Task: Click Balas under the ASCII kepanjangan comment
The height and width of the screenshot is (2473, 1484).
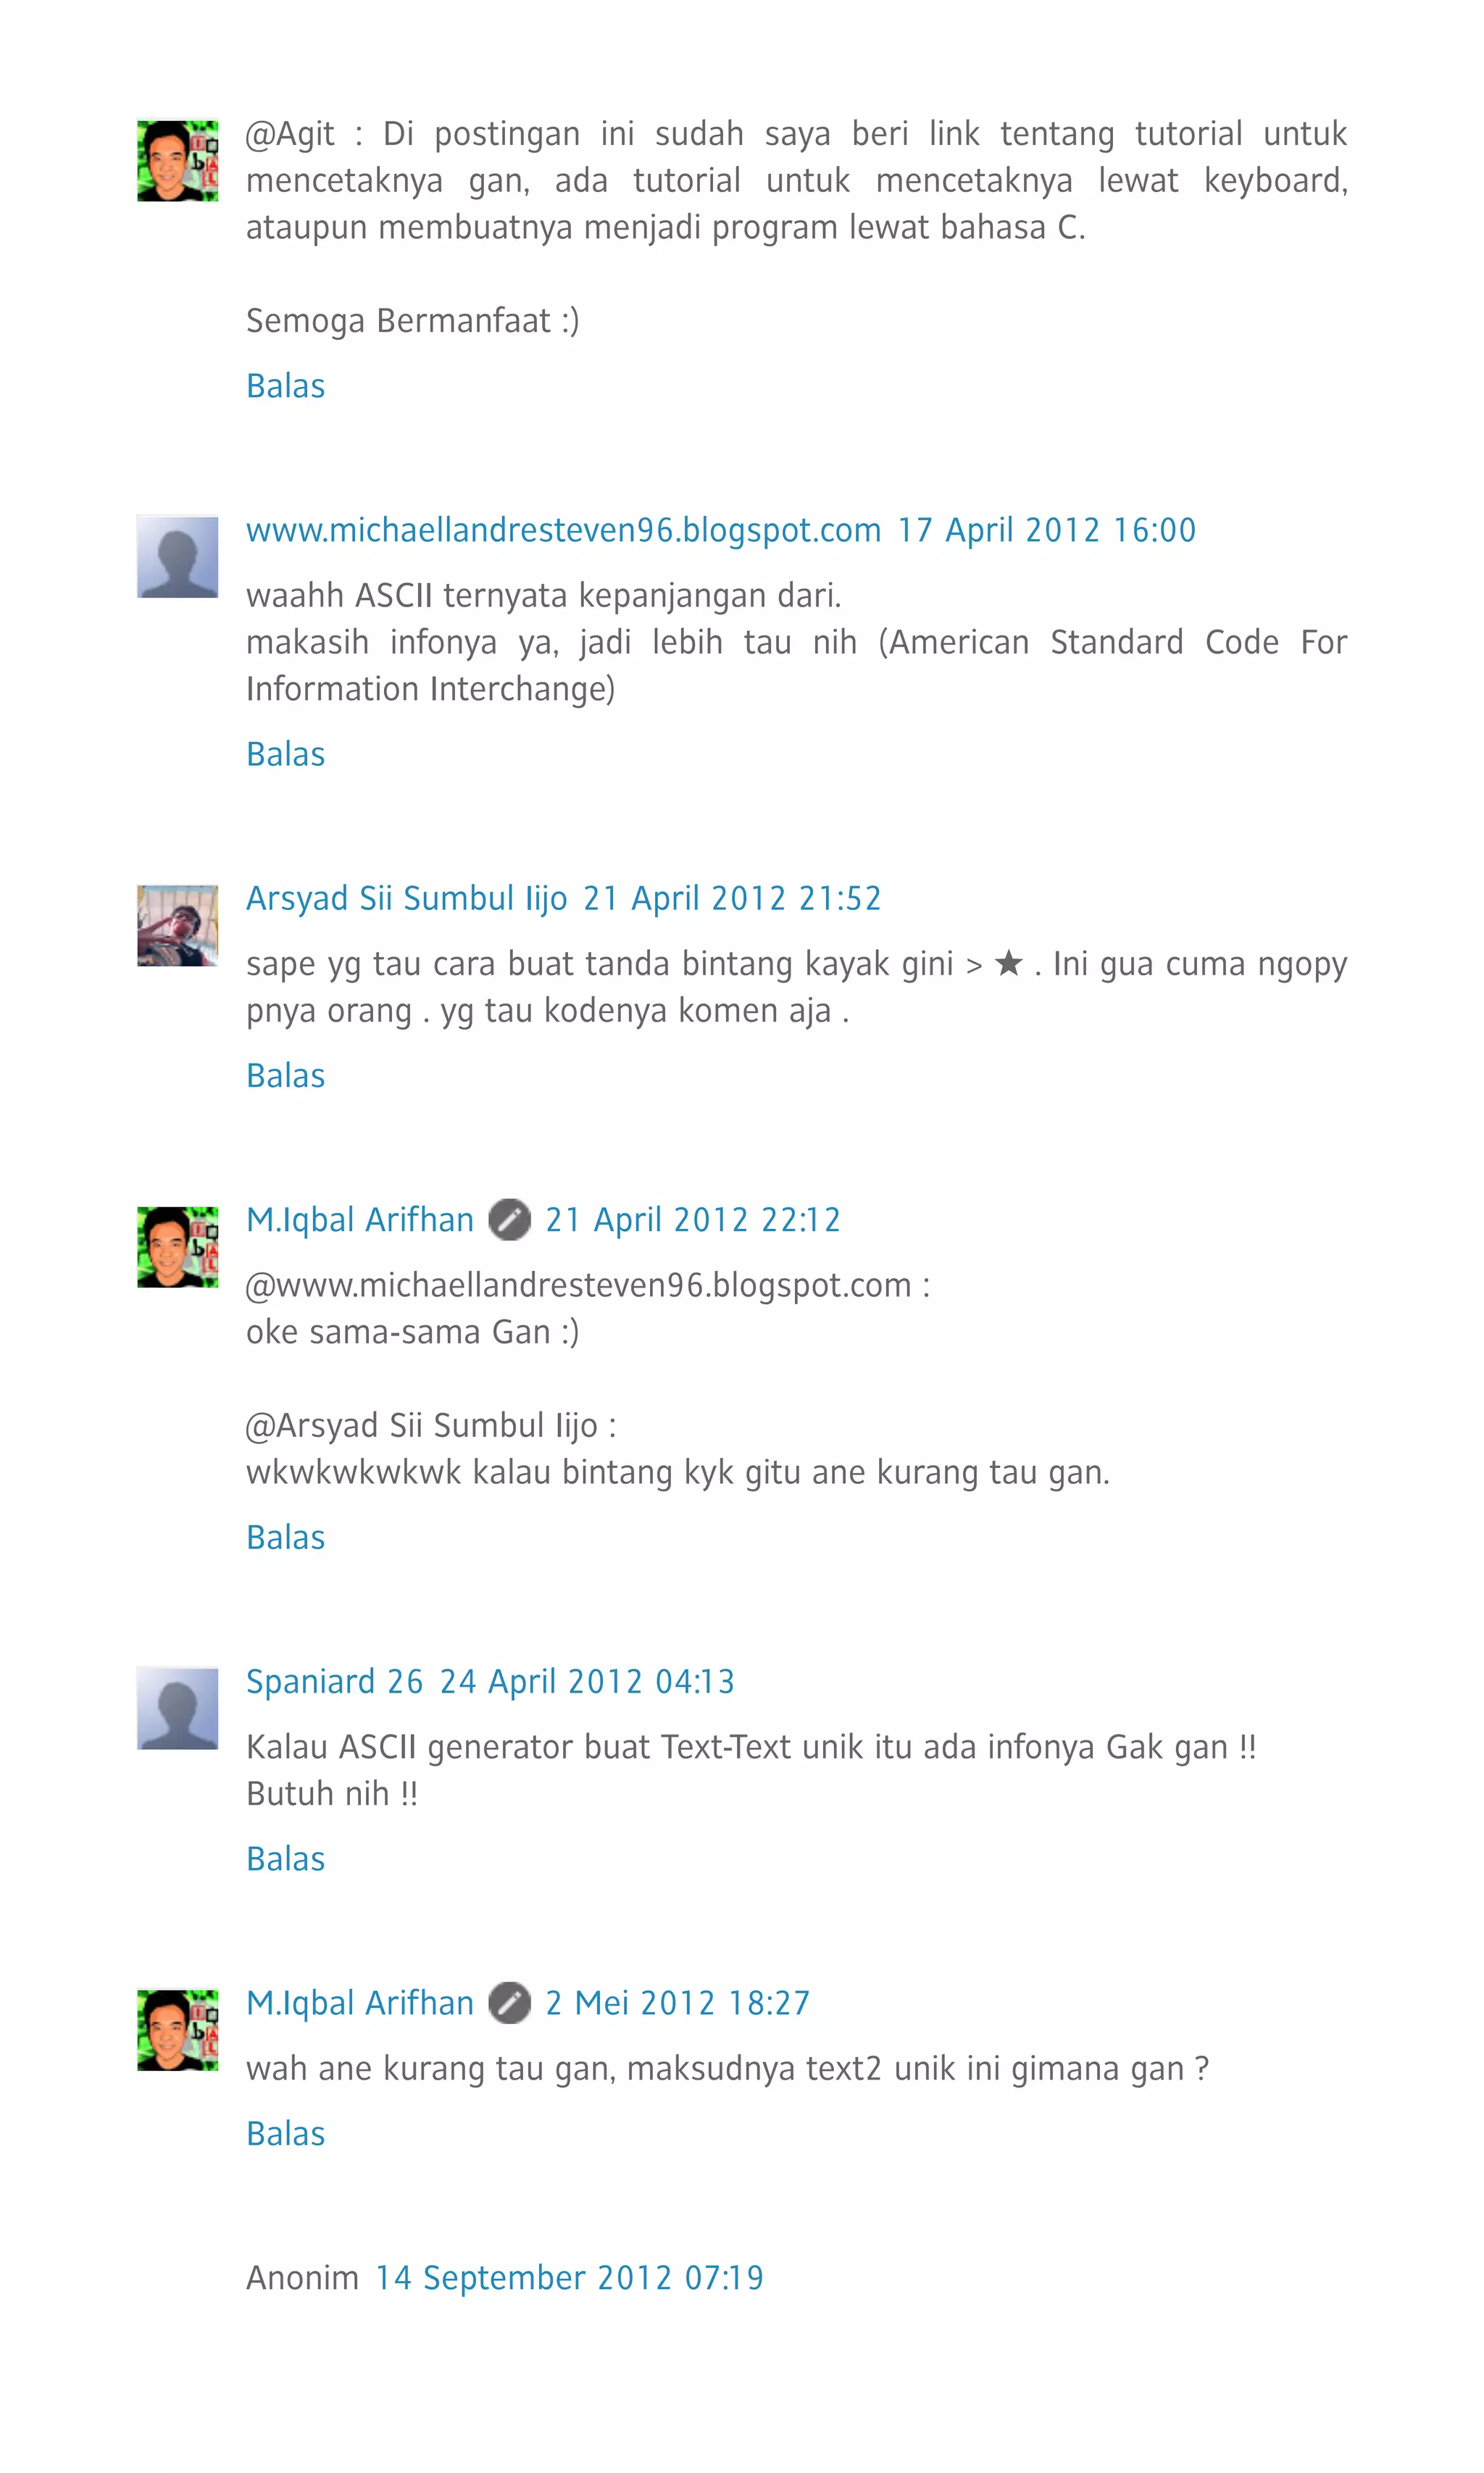Action: click(286, 754)
